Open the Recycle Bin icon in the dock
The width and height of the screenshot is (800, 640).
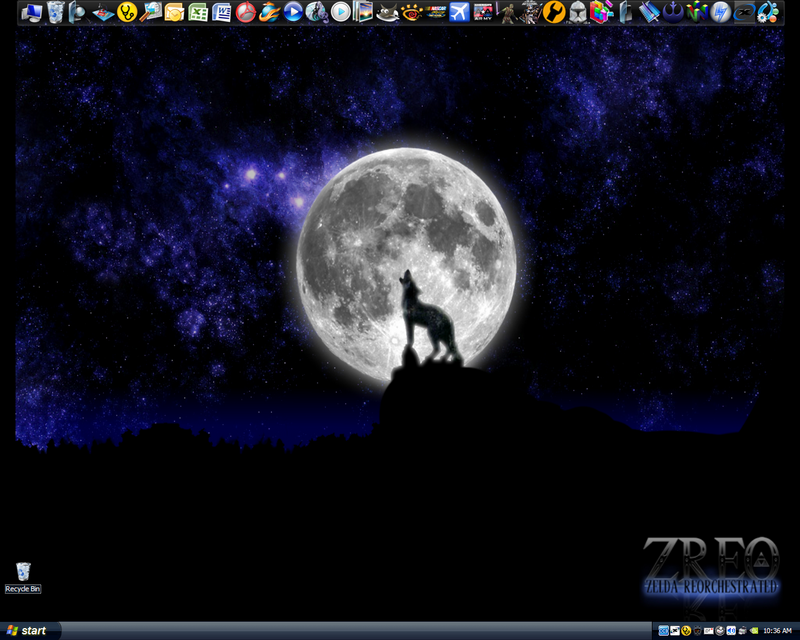pyautogui.click(x=56, y=12)
